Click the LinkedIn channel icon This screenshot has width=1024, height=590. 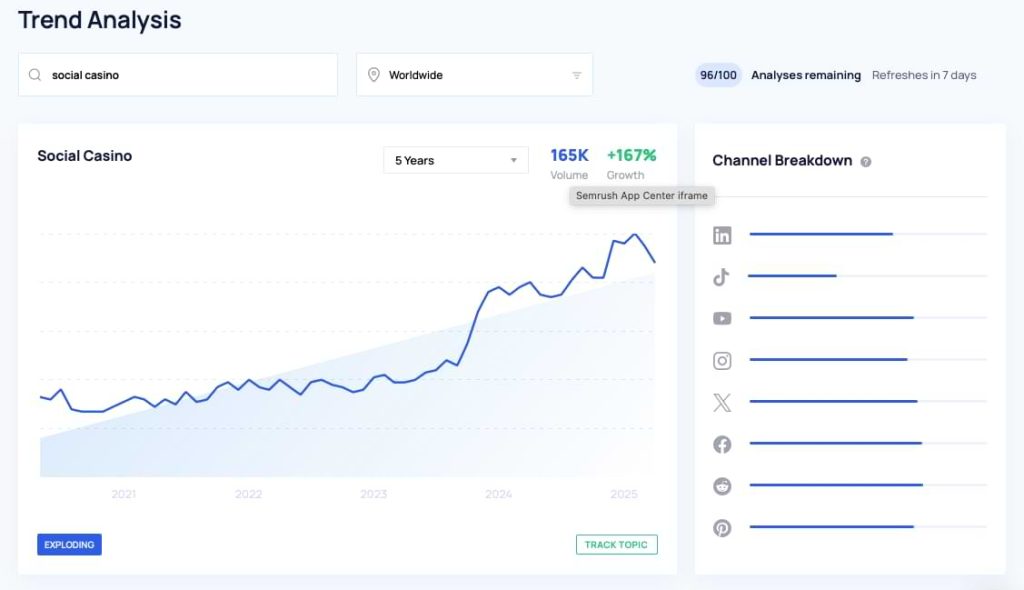pyautogui.click(x=722, y=236)
